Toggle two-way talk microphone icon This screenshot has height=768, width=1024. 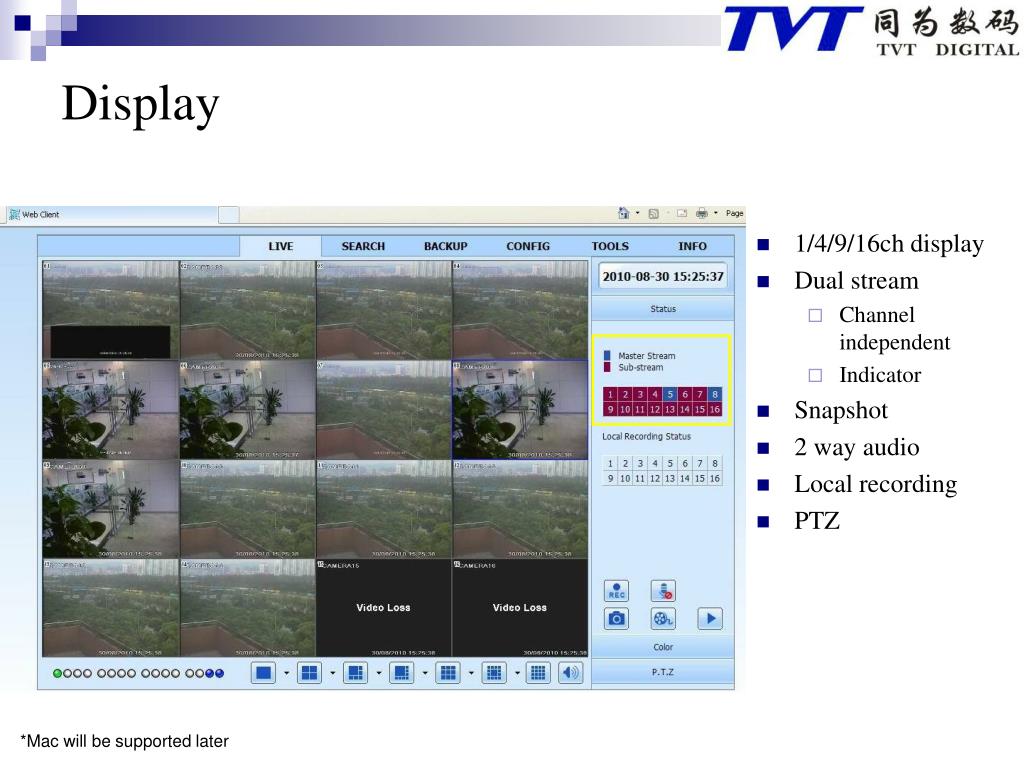pyautogui.click(x=664, y=590)
